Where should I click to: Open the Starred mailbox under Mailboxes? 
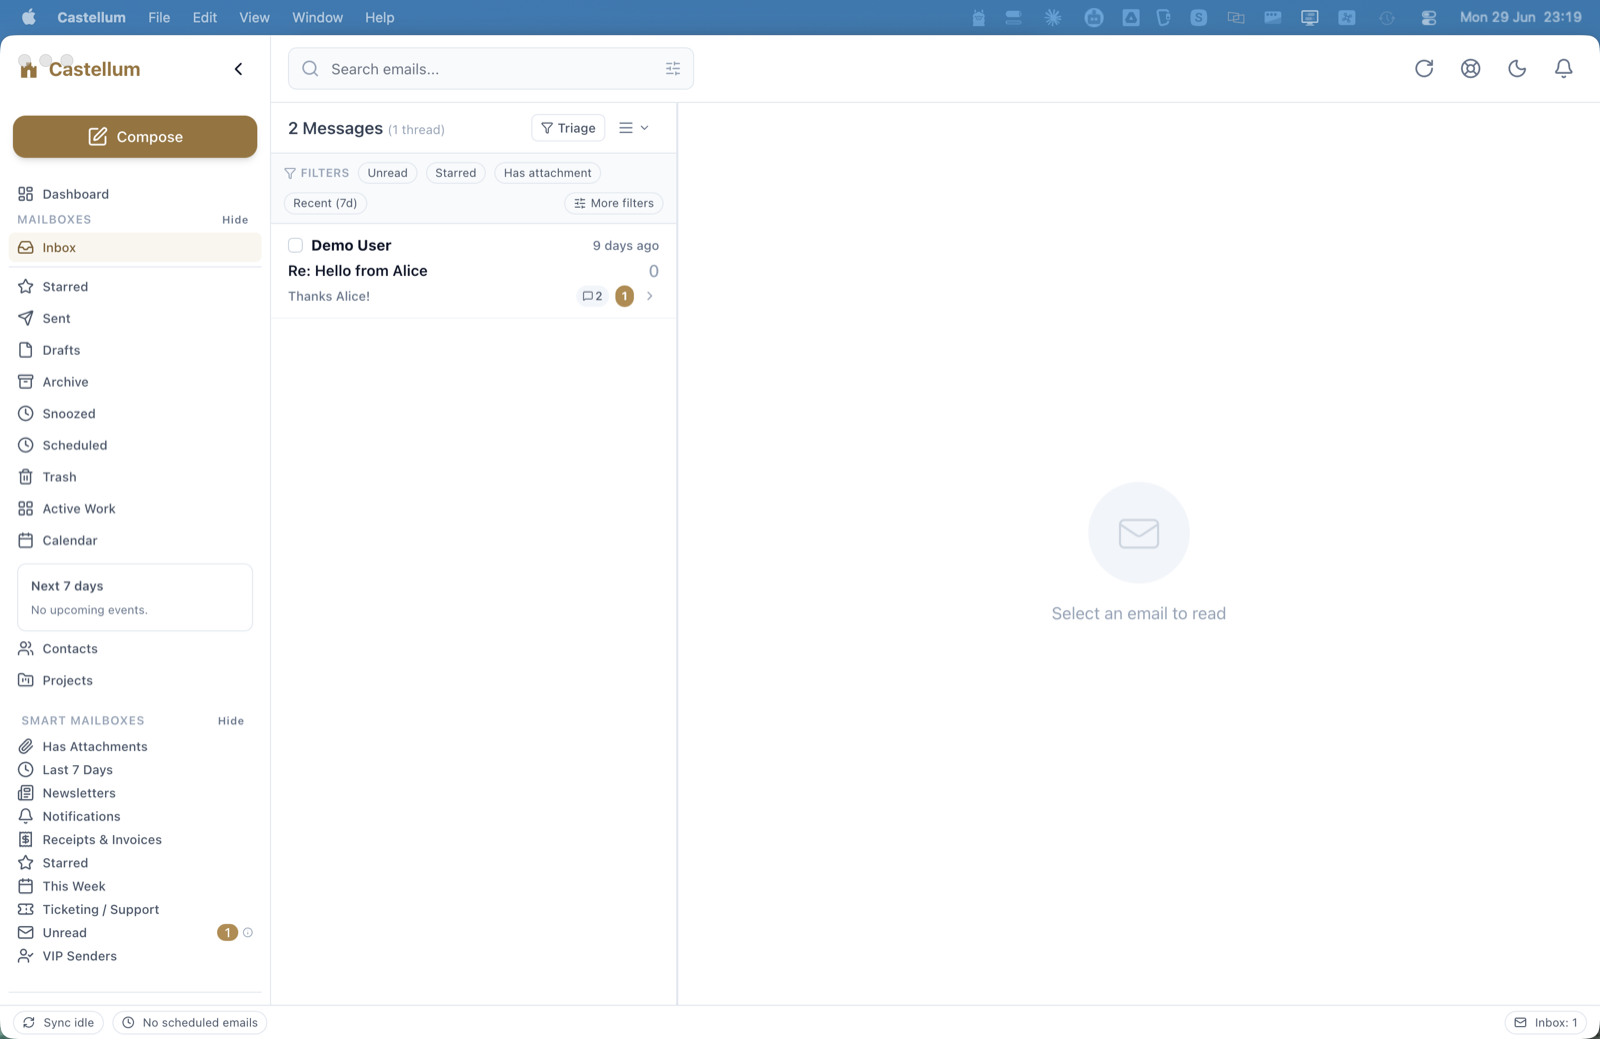(135, 287)
